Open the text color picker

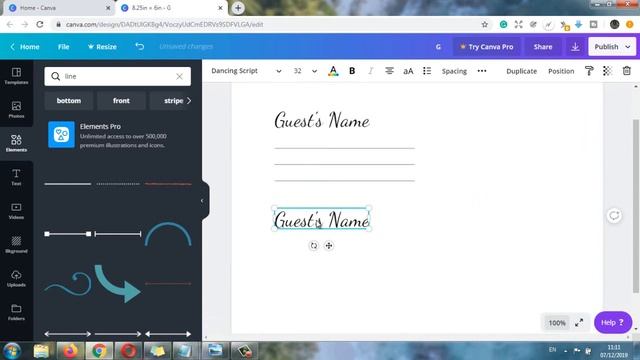click(333, 71)
